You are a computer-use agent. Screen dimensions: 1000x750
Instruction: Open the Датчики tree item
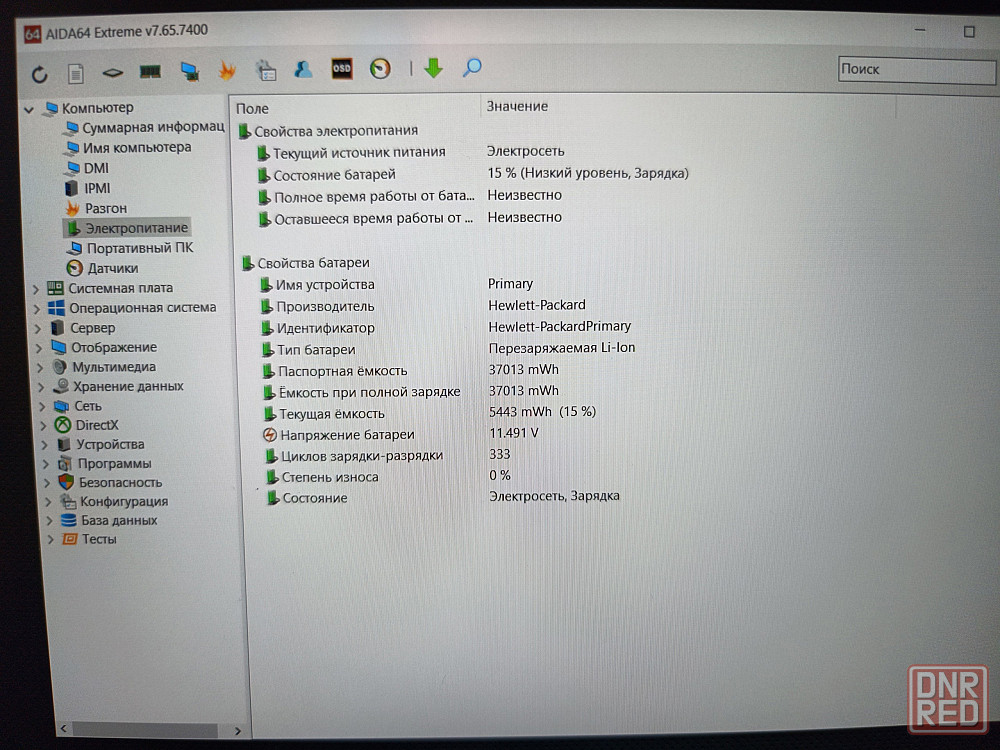click(103, 268)
